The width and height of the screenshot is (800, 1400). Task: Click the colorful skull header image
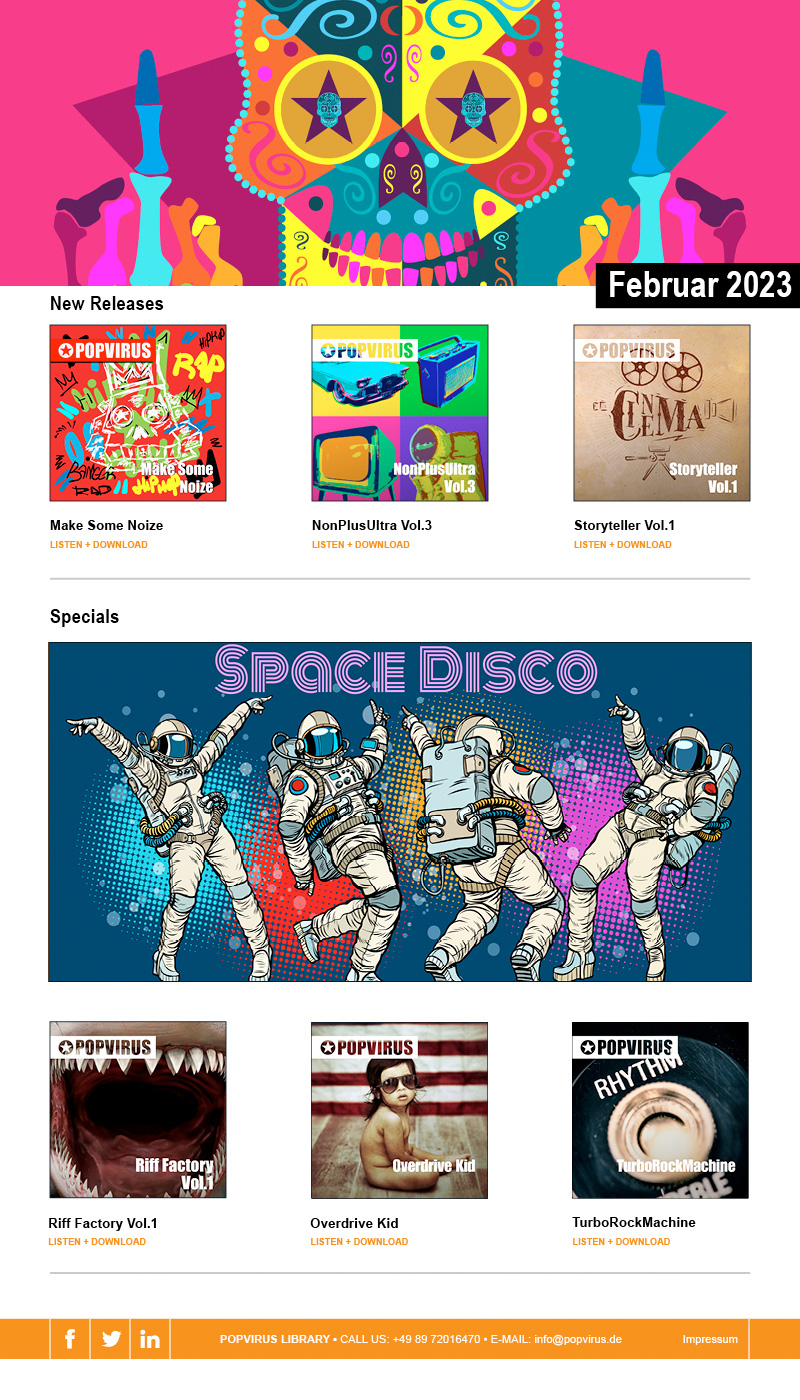pyautogui.click(x=400, y=143)
